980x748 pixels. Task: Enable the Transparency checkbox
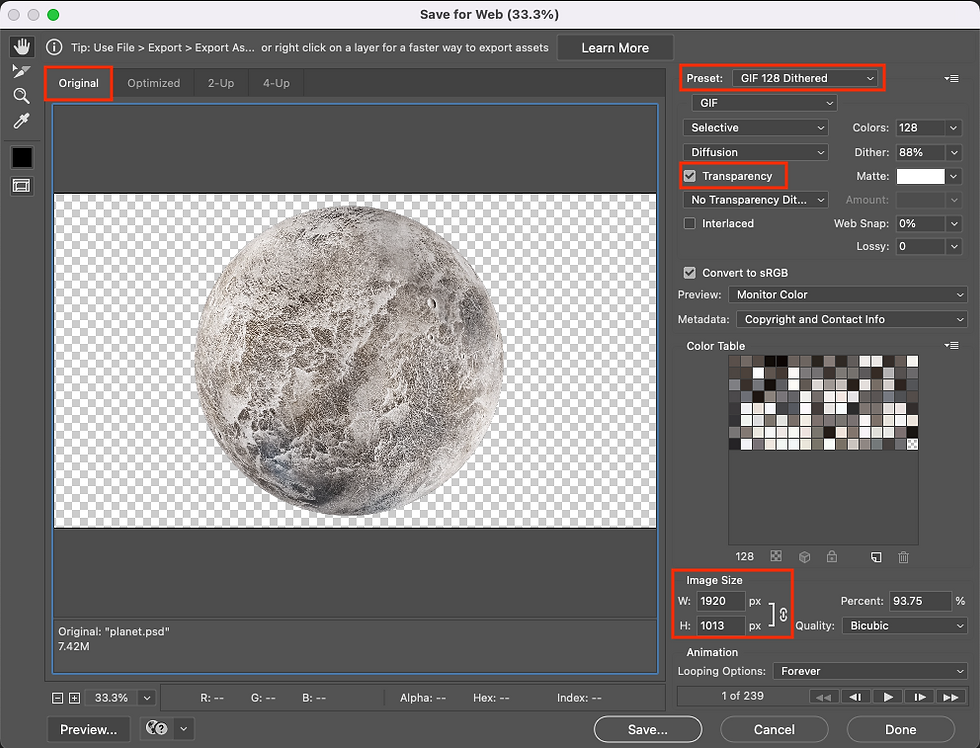[689, 175]
